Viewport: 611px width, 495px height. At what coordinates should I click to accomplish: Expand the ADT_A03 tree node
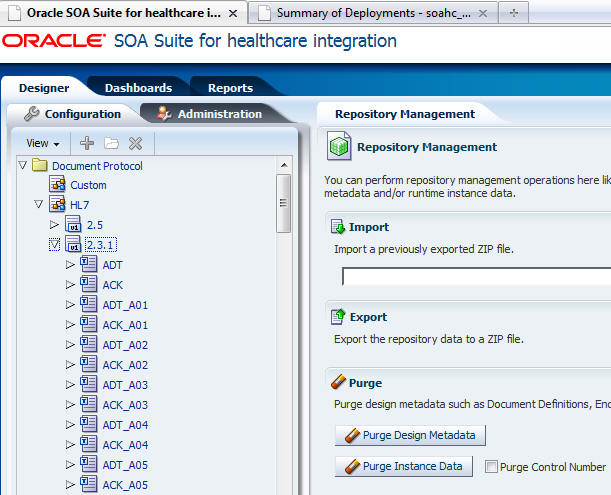tap(70, 385)
